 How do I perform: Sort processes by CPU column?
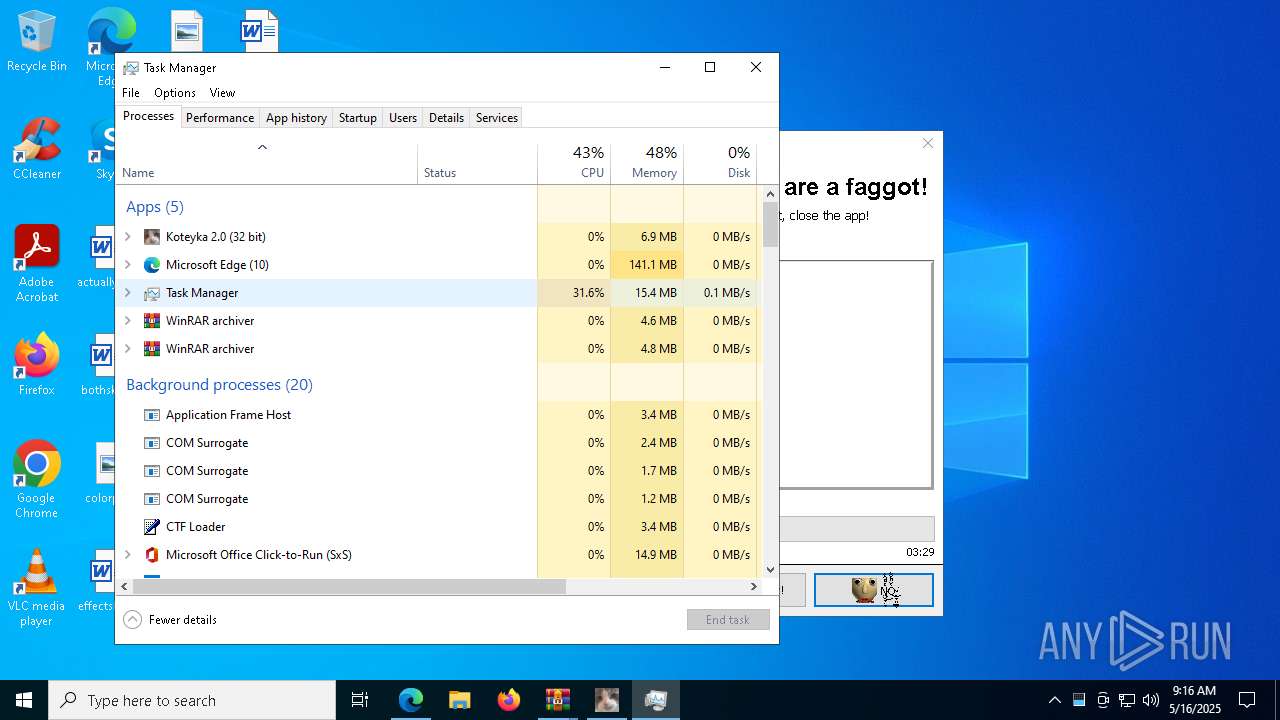pyautogui.click(x=574, y=164)
